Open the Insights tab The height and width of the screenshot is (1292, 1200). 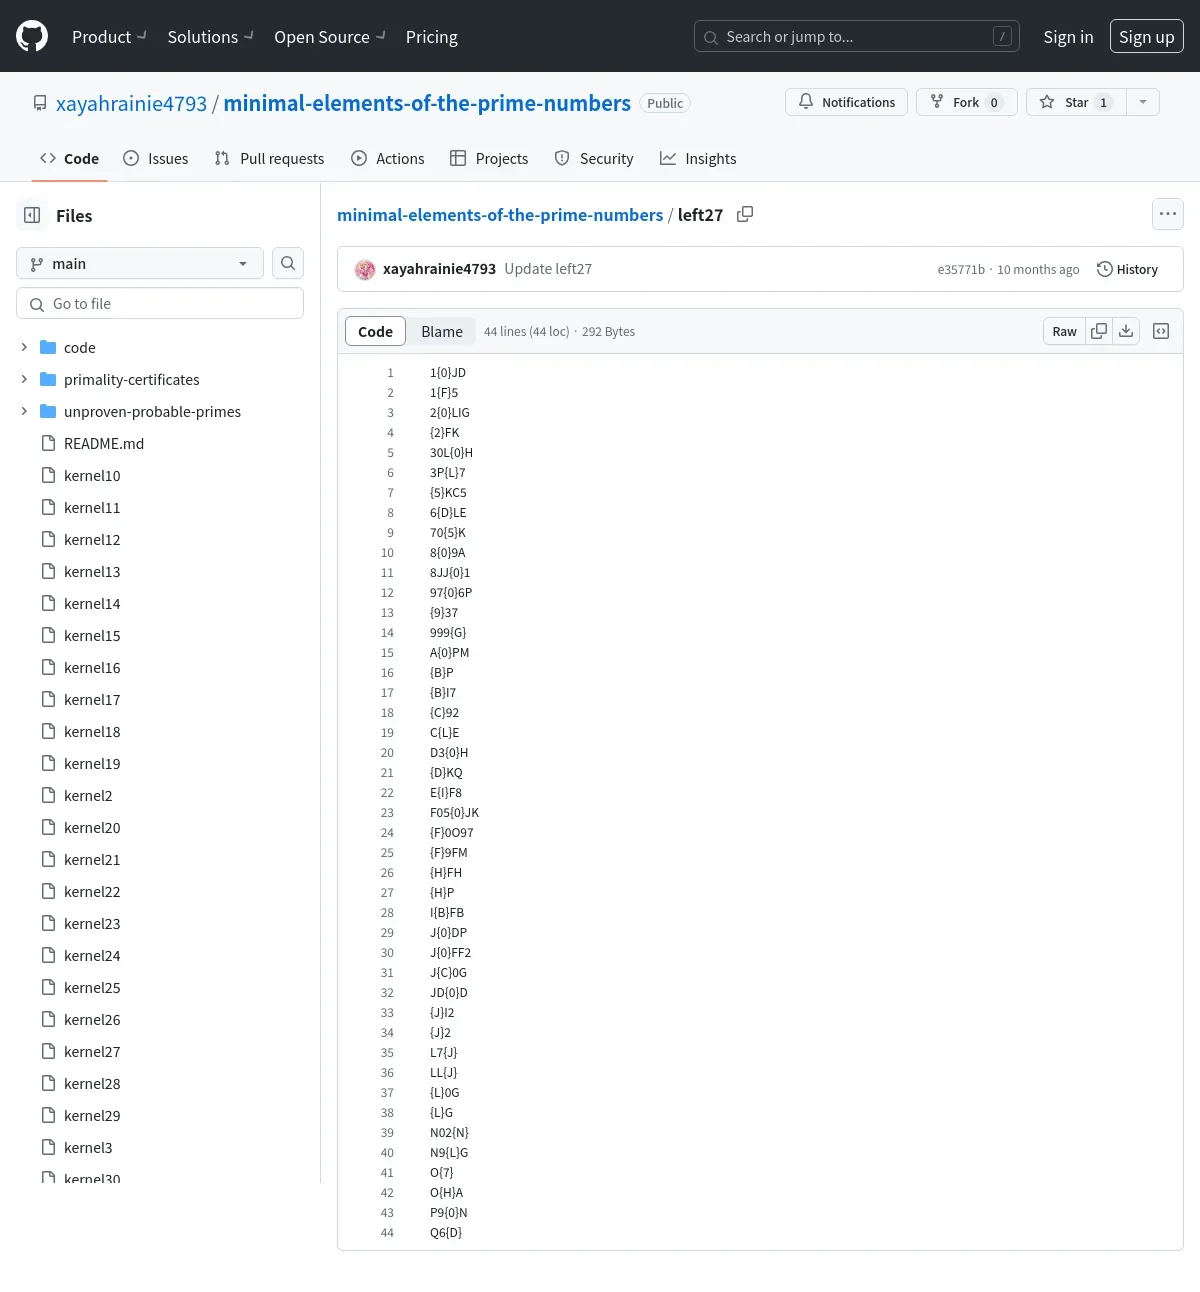tap(698, 158)
